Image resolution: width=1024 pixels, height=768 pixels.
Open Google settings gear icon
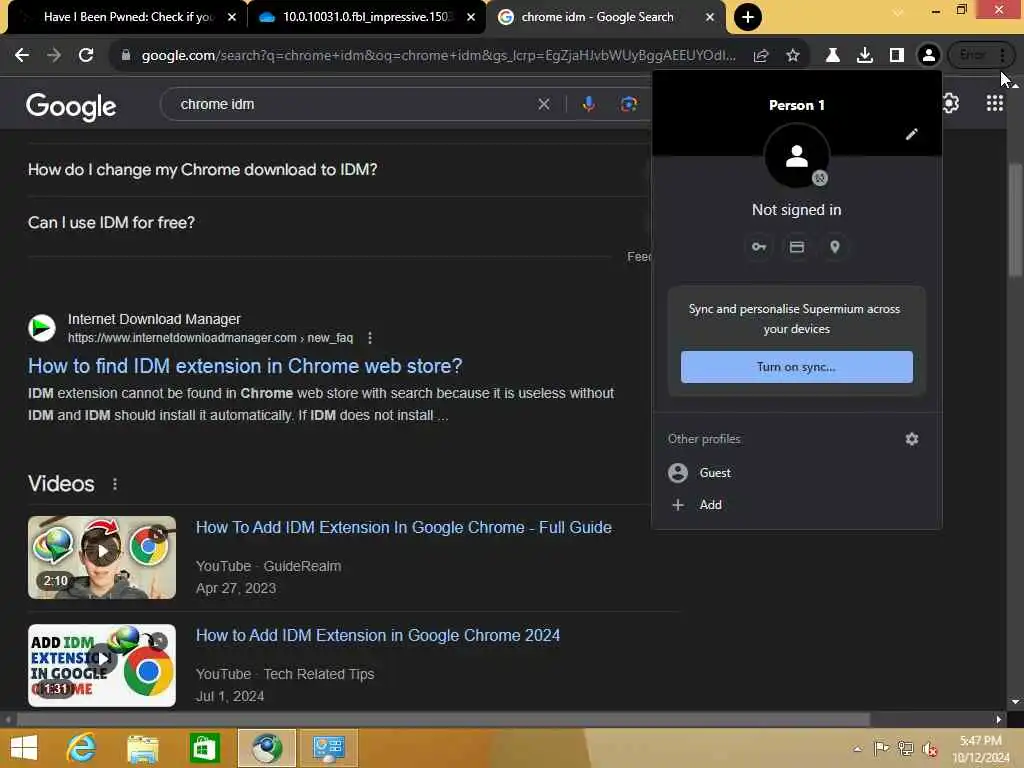click(951, 103)
